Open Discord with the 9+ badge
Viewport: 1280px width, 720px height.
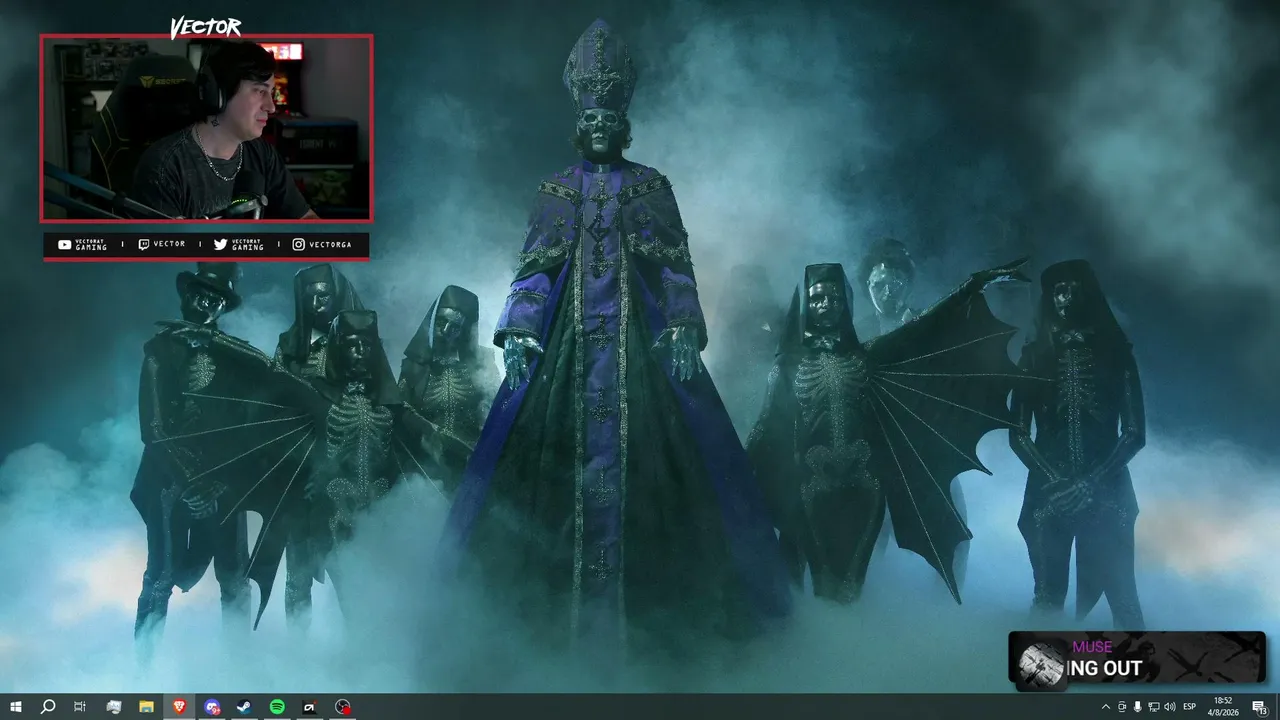[212, 707]
